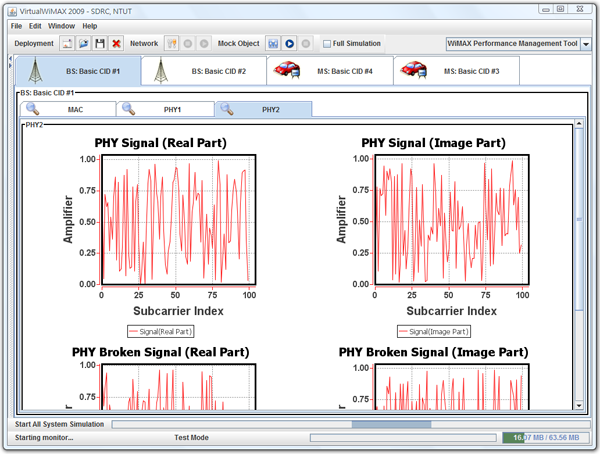
Task: Click the magnifier icon on MAC tab
Action: pyautogui.click(x=33, y=109)
